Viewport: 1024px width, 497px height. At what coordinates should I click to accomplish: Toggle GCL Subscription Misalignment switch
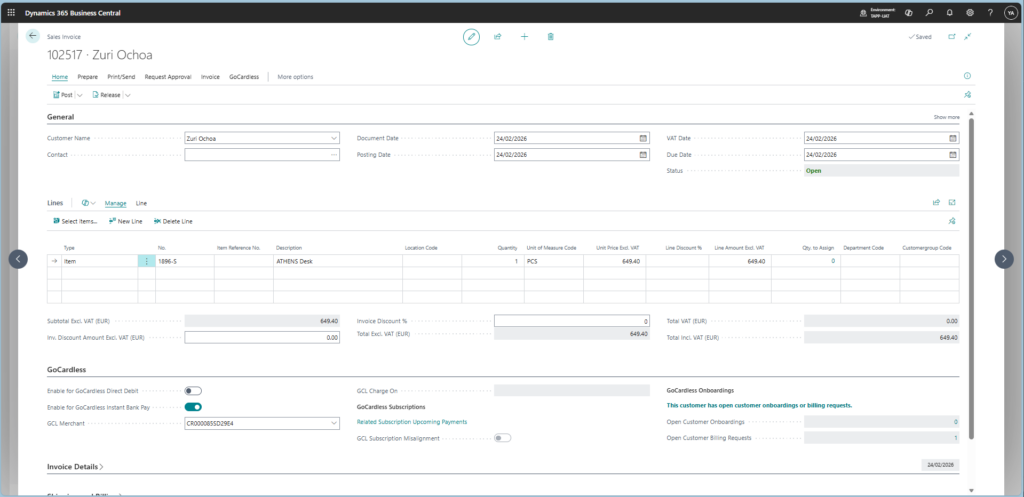click(x=502, y=438)
